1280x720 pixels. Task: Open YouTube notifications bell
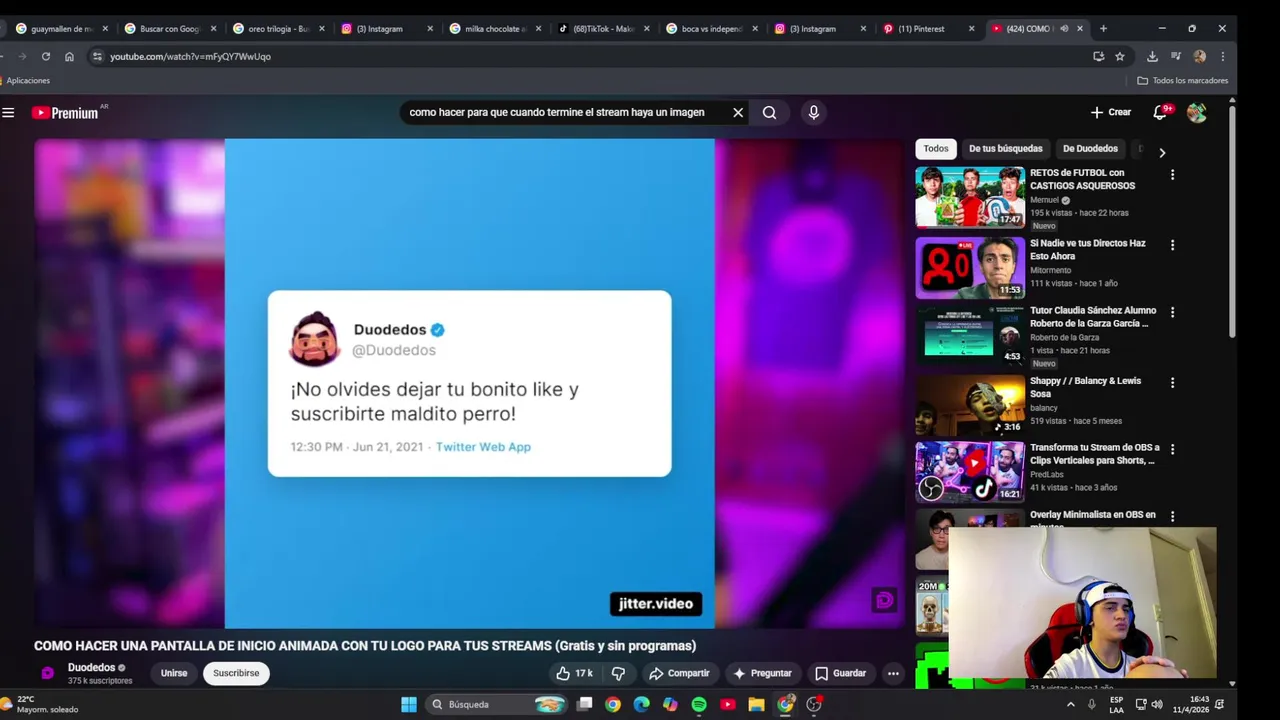1161,113
